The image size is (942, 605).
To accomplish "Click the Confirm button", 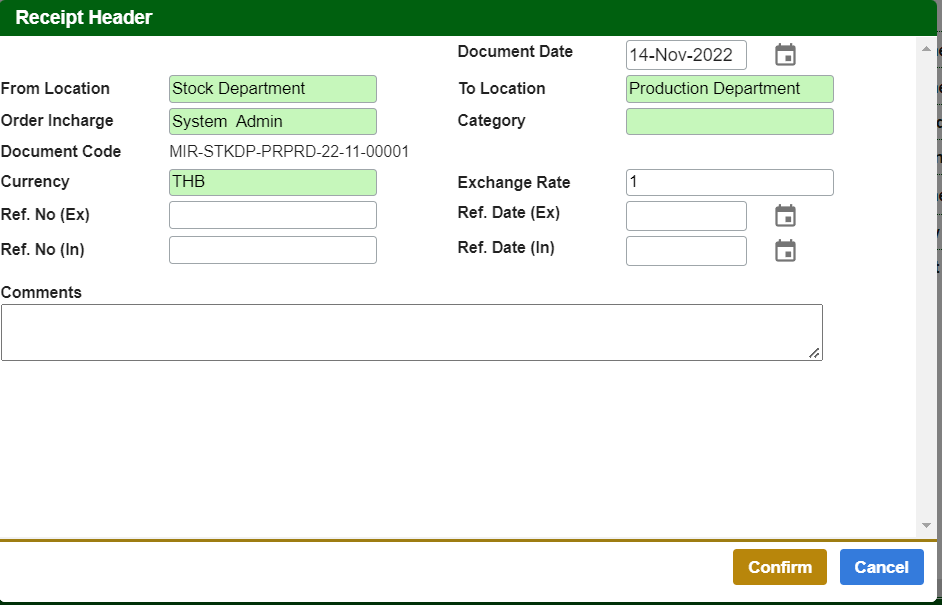I will point(779,567).
